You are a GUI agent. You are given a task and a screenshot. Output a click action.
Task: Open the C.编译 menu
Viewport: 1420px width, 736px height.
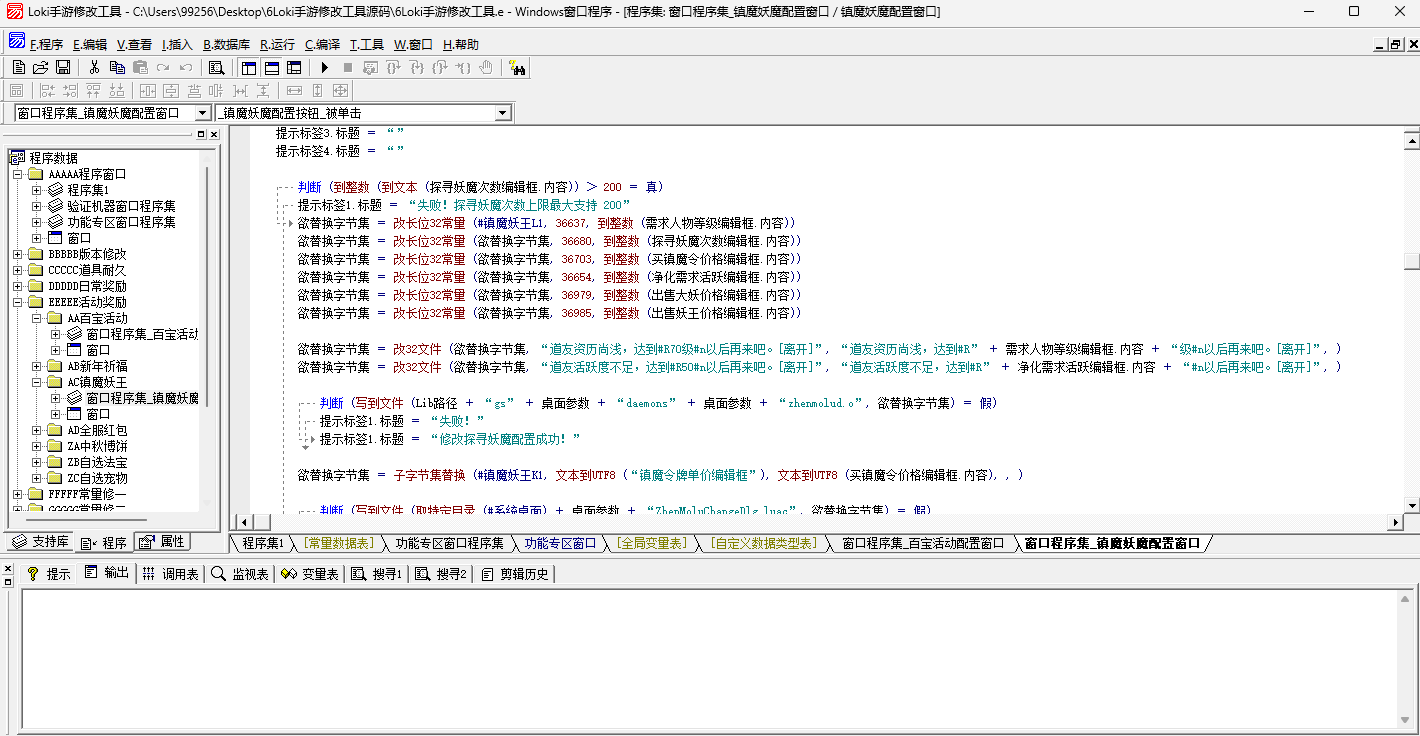(322, 45)
